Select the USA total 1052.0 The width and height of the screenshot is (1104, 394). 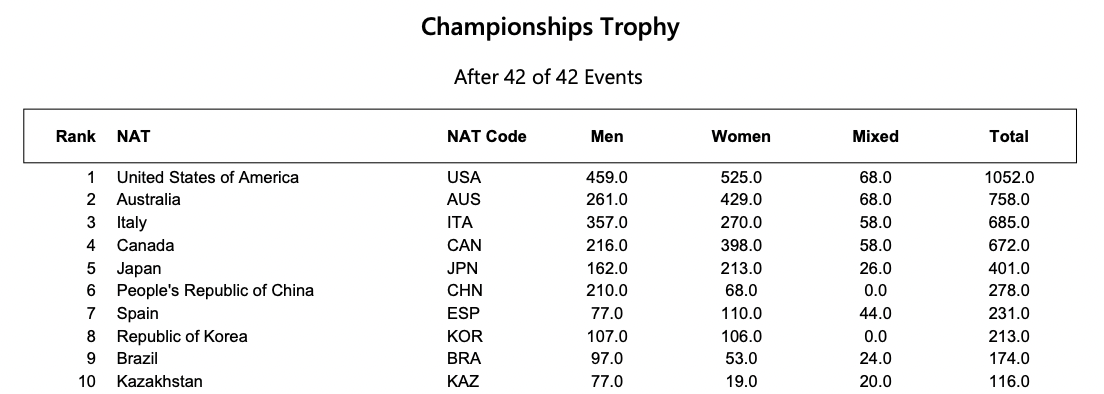[x=1009, y=177]
